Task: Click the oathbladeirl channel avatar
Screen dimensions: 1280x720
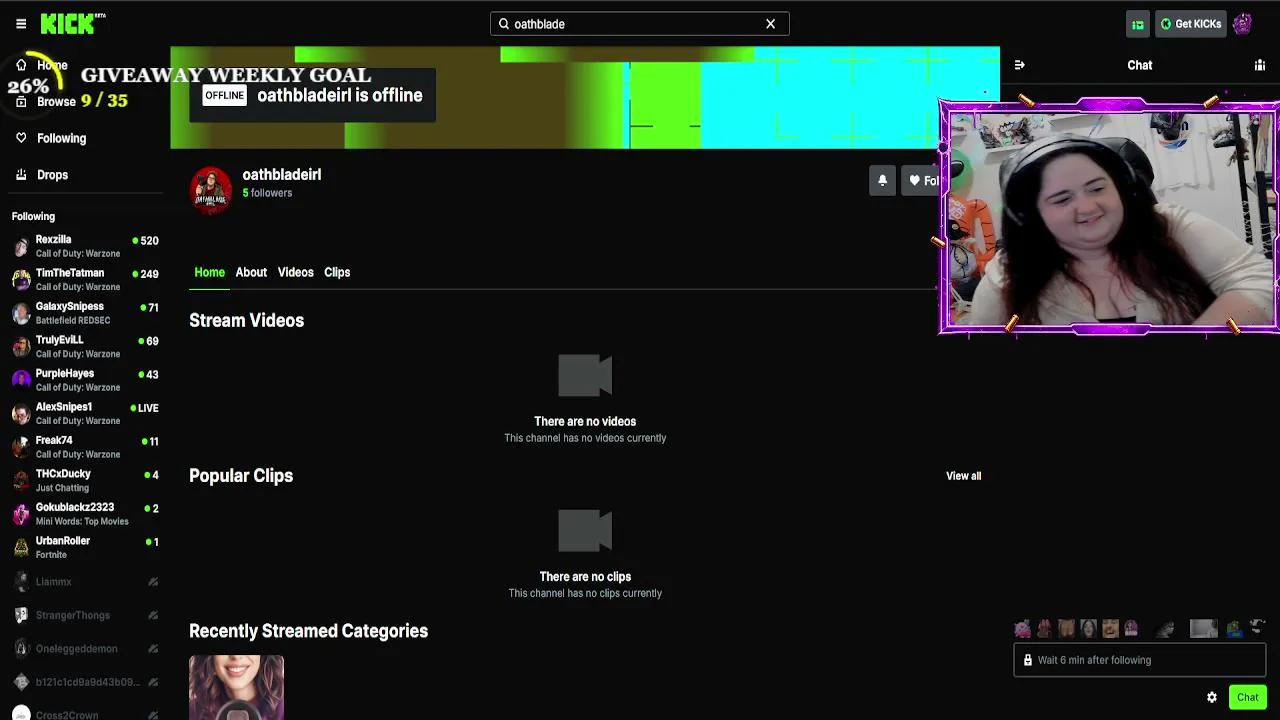Action: 211,189
